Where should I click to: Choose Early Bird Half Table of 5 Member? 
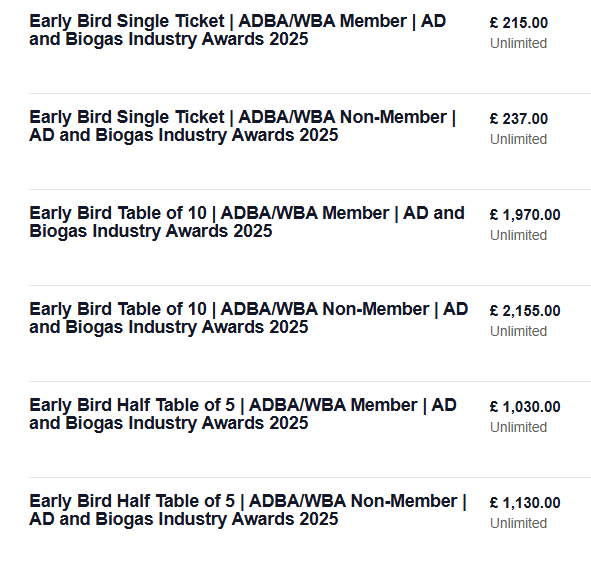click(243, 414)
